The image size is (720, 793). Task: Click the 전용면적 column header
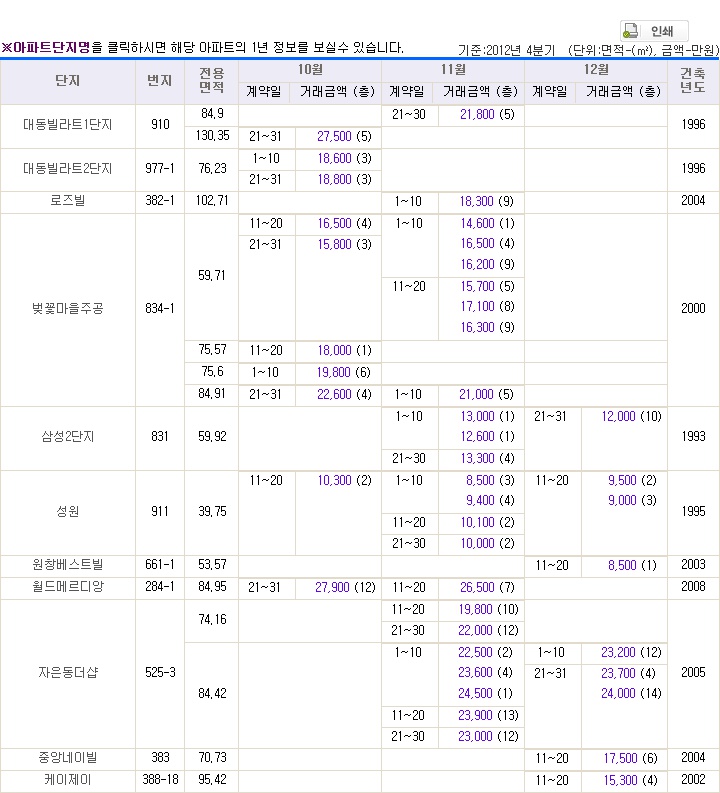click(x=211, y=81)
